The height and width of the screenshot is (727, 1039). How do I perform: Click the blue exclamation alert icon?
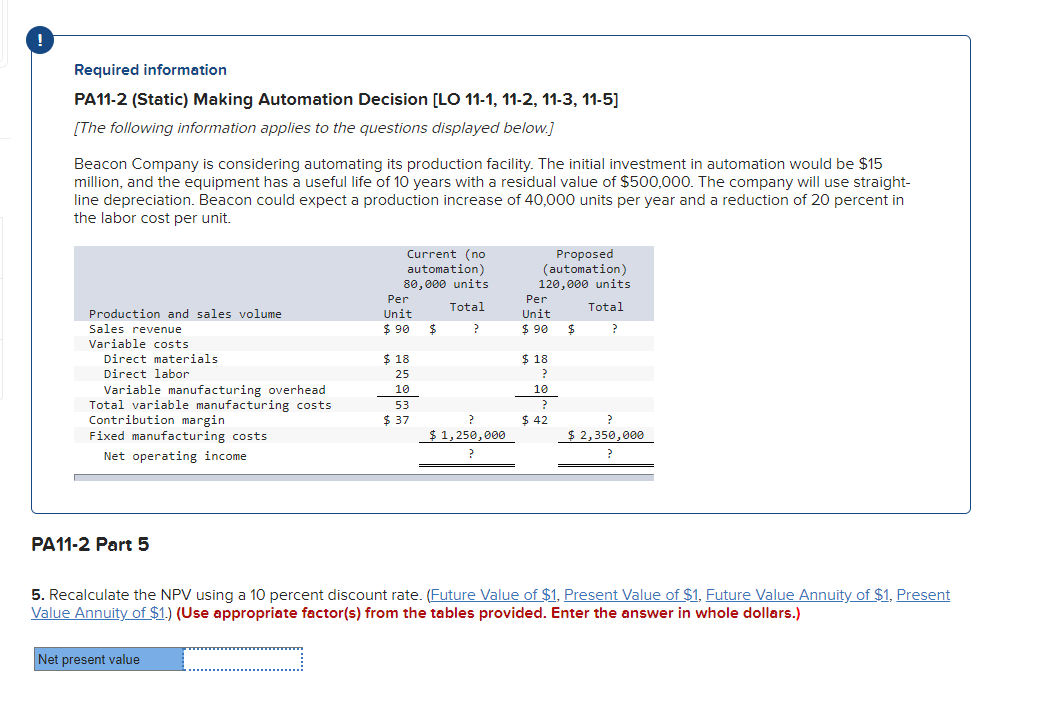click(x=39, y=40)
